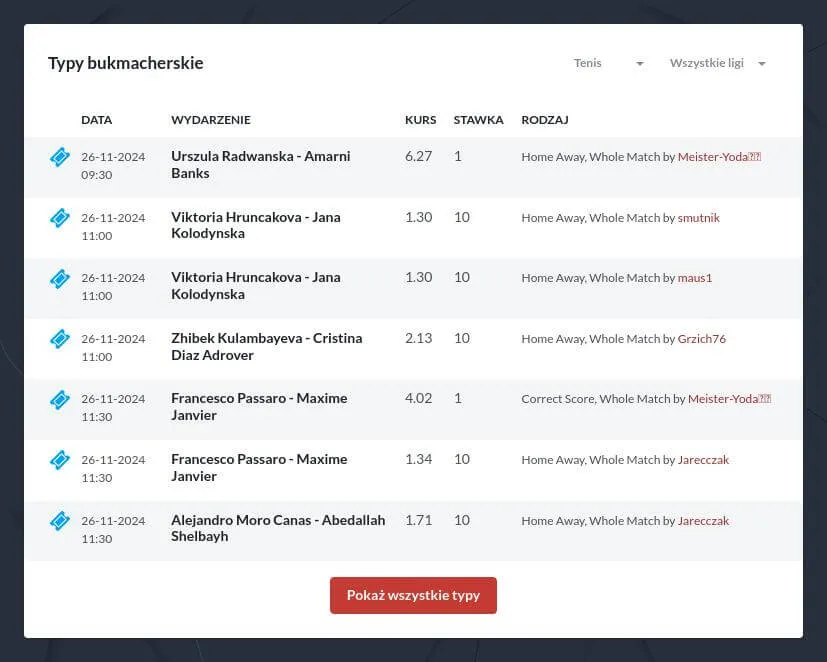Open ticket icon for Zhibek Kulambayeva match
827x662 pixels.
[x=60, y=339]
